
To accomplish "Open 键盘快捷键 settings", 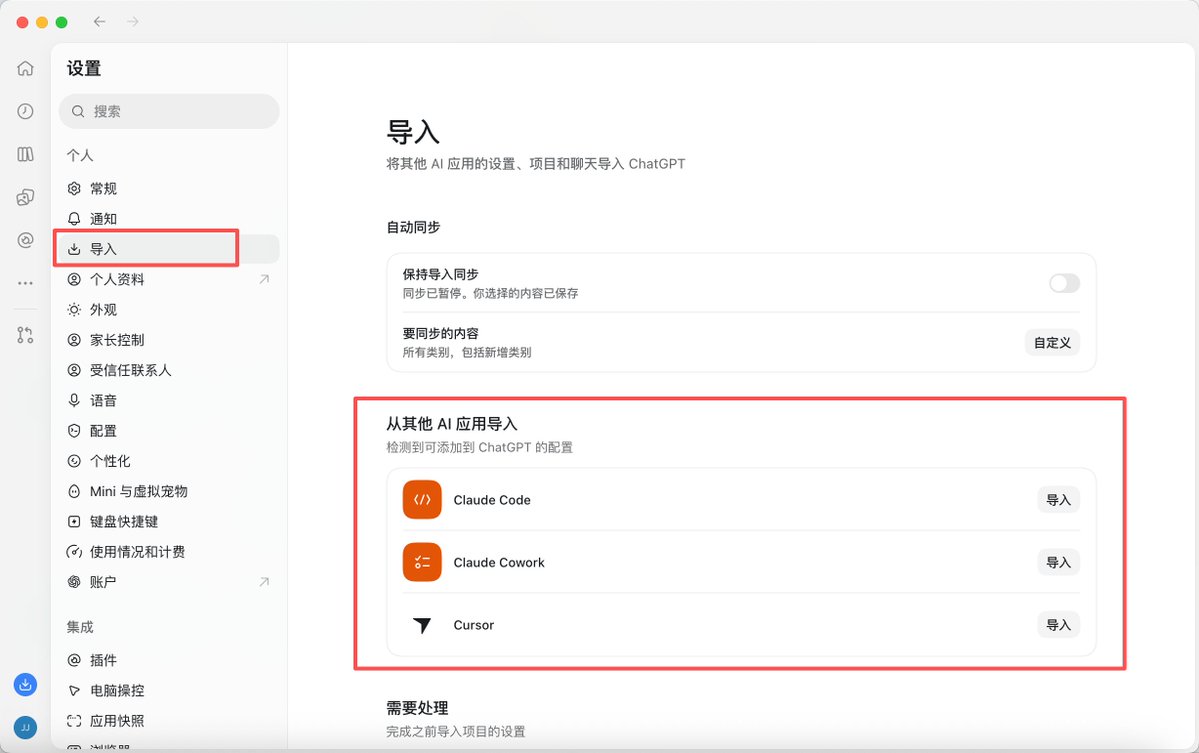I will (x=169, y=521).
